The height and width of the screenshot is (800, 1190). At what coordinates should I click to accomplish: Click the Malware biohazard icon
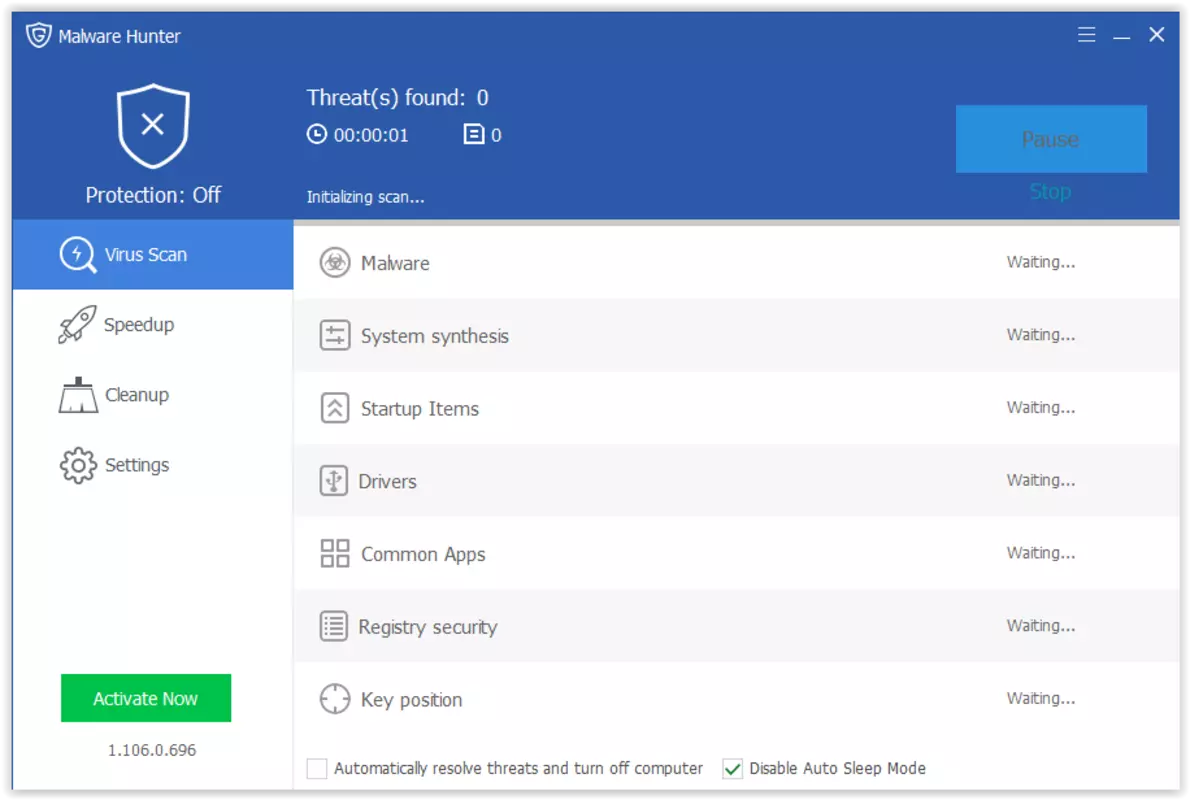(335, 263)
